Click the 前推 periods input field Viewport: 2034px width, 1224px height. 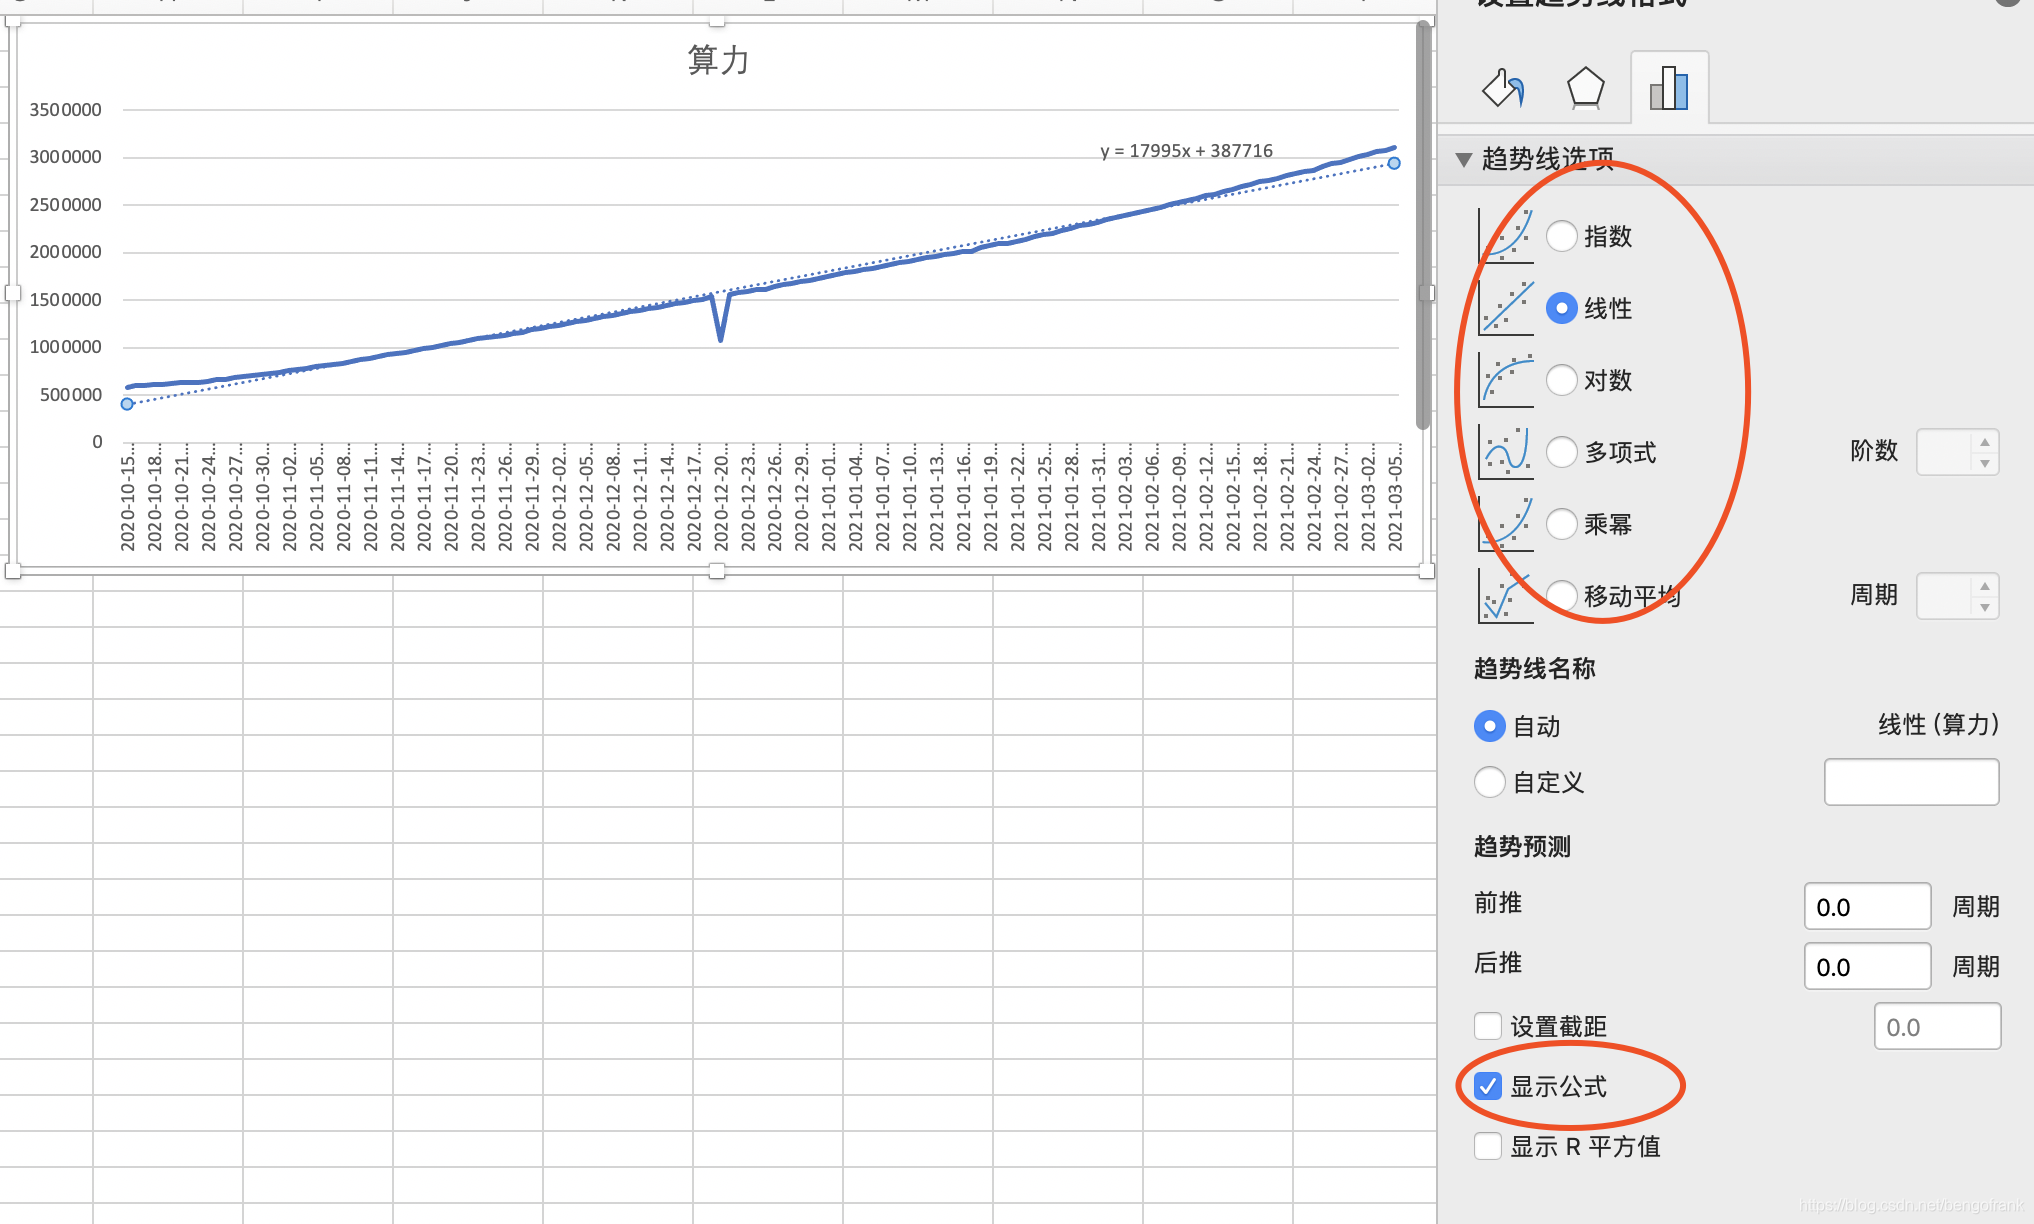coord(1866,907)
